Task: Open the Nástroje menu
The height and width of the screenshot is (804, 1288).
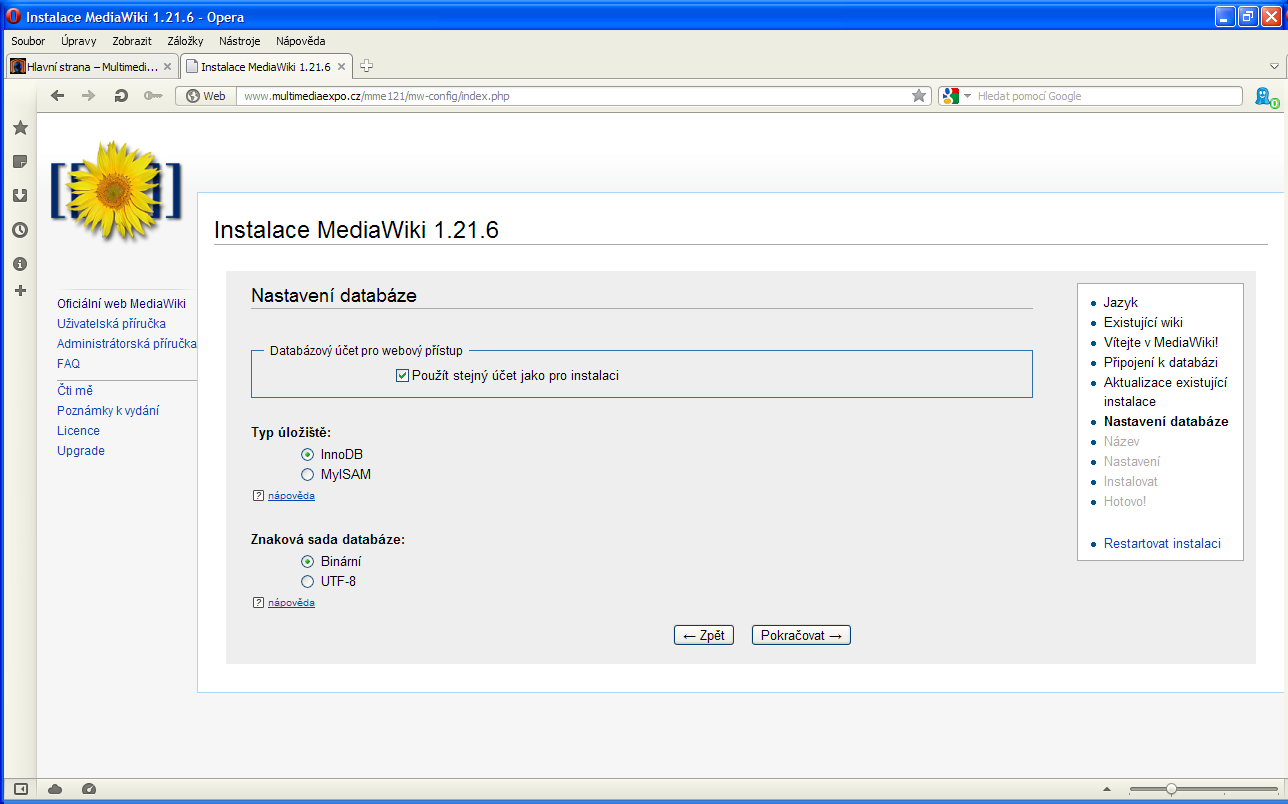Action: 239,41
